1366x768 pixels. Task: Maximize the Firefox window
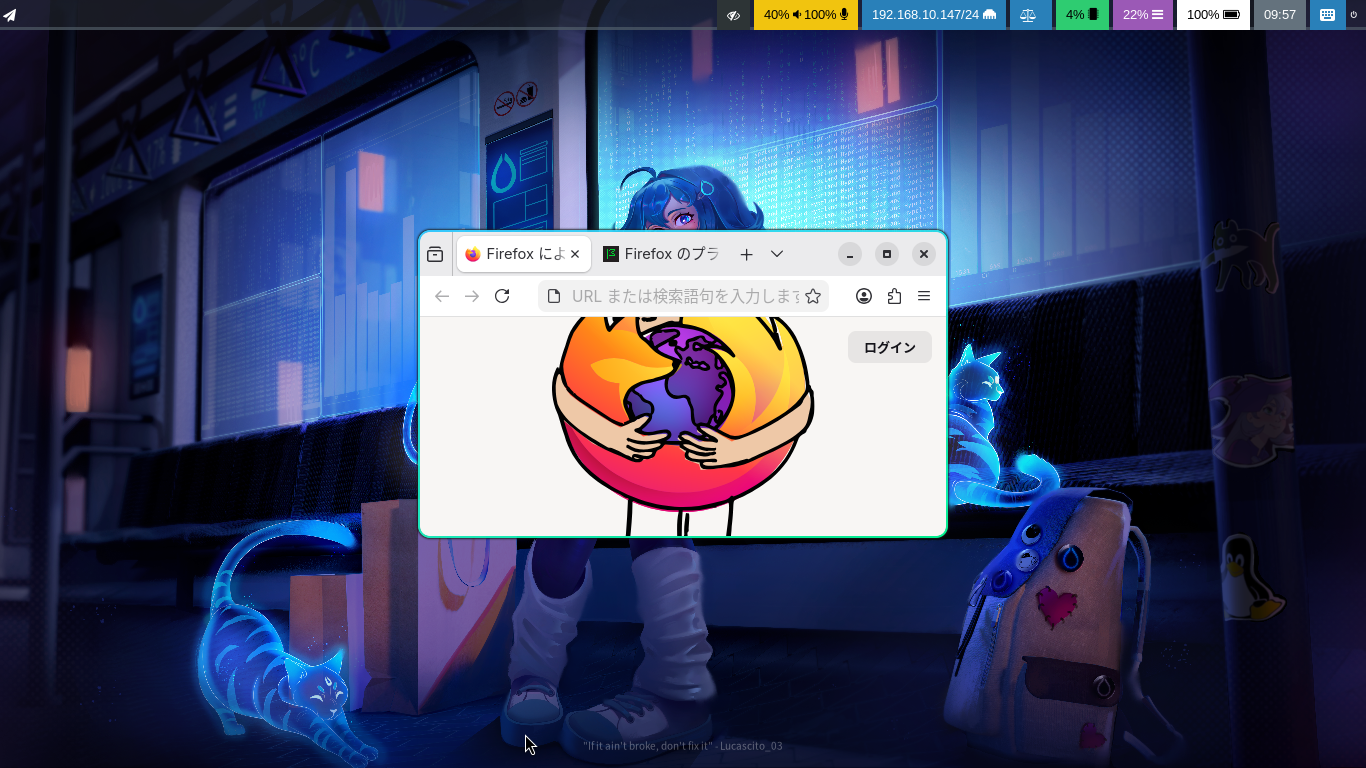click(x=887, y=254)
